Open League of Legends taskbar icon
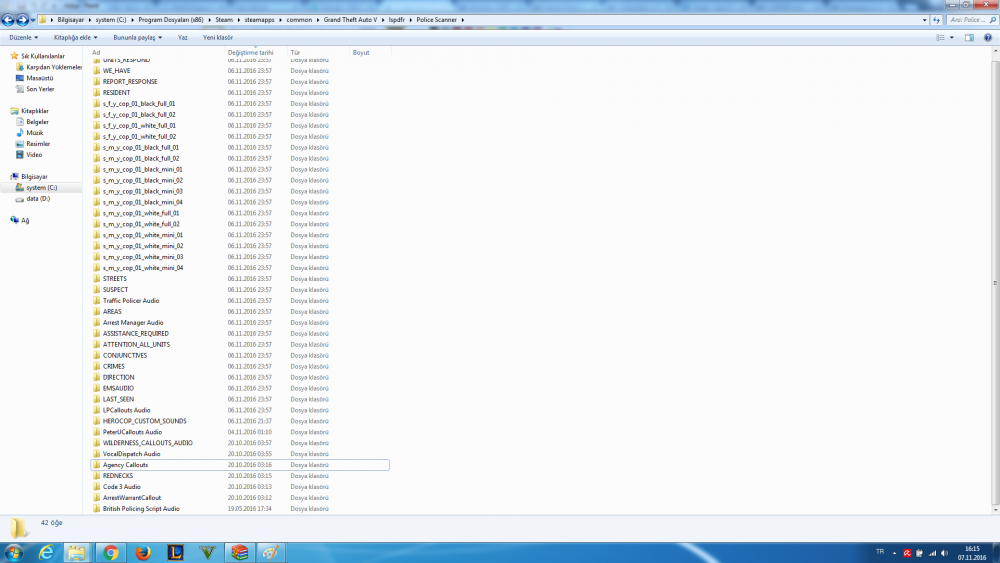The width and height of the screenshot is (1000, 563). (175, 553)
